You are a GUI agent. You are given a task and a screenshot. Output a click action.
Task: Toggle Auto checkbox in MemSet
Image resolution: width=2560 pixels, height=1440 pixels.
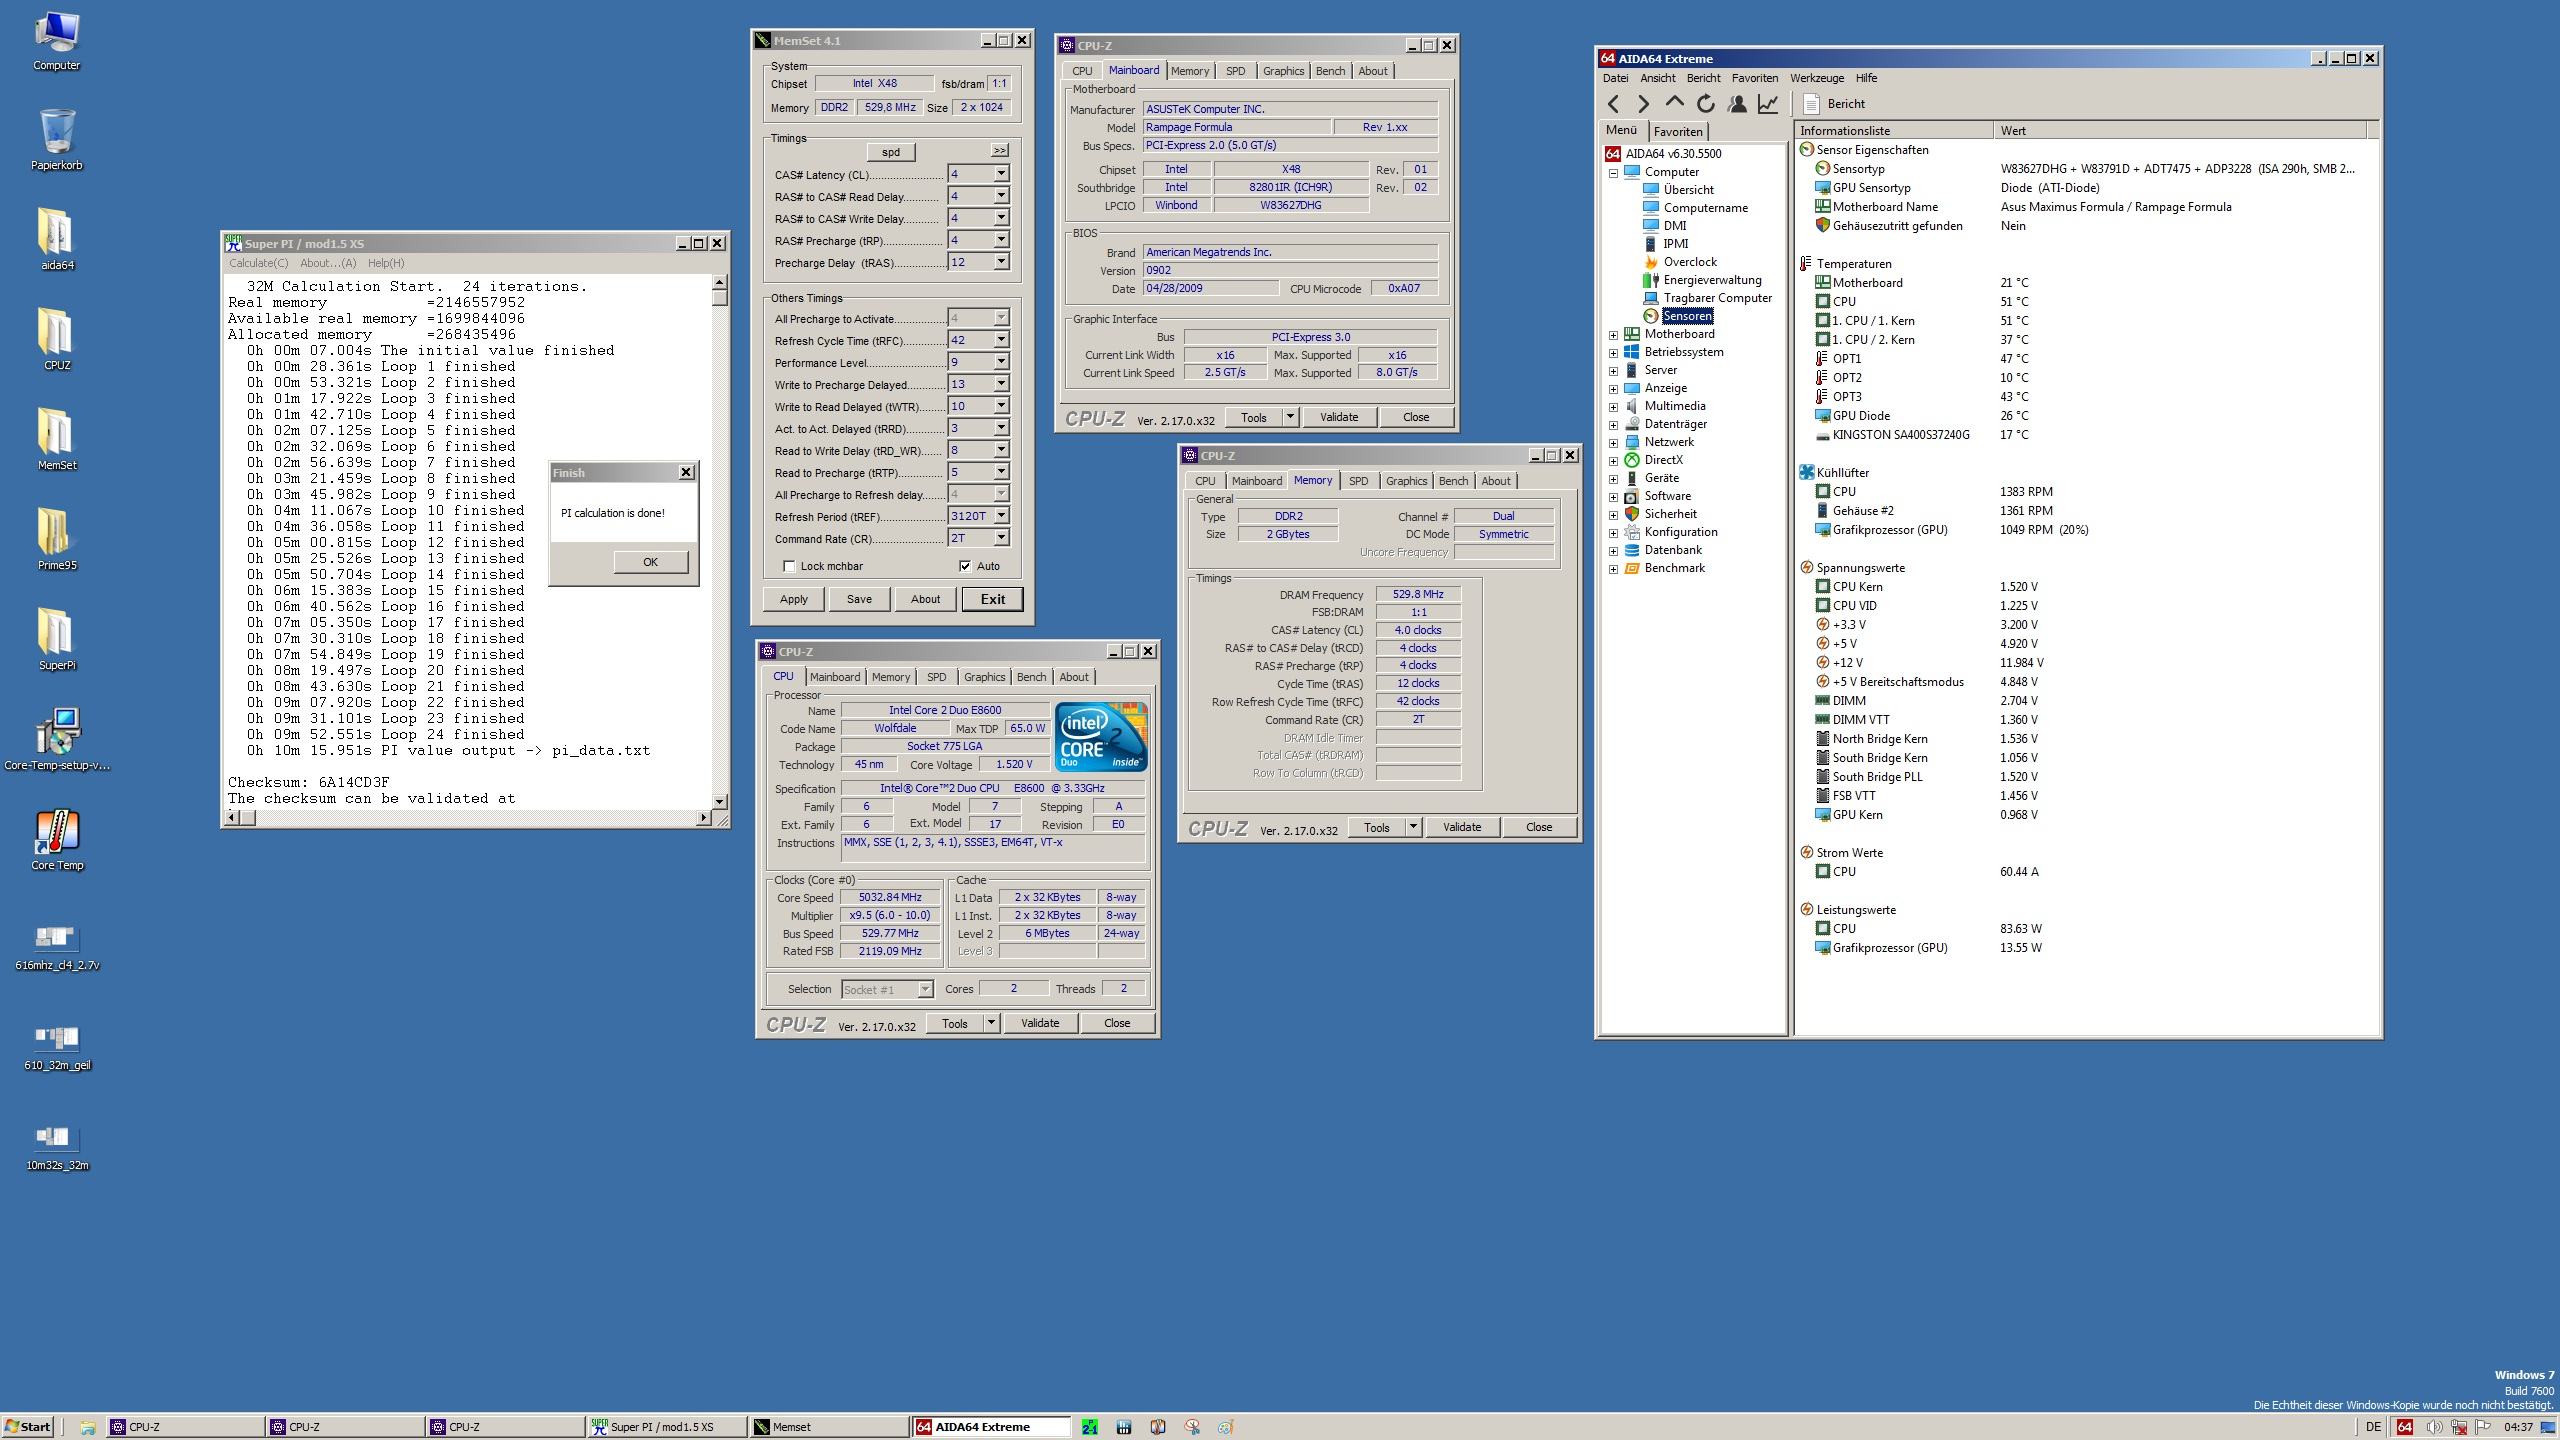[x=965, y=566]
